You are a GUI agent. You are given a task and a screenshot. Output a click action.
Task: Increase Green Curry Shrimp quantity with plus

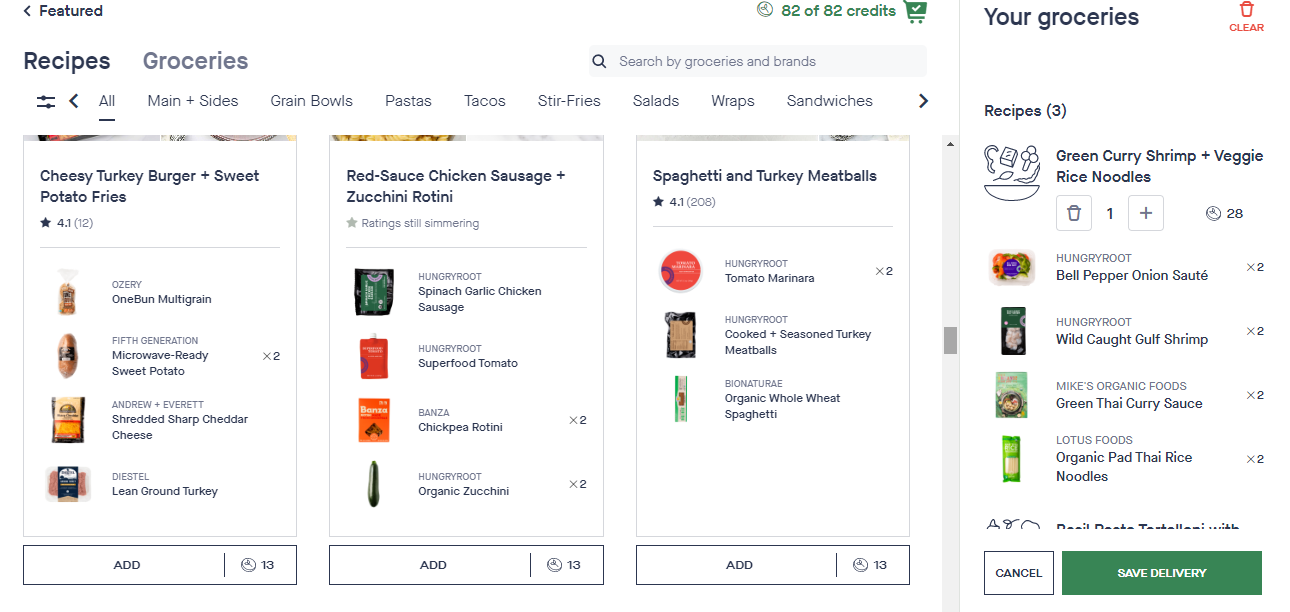click(x=1146, y=213)
